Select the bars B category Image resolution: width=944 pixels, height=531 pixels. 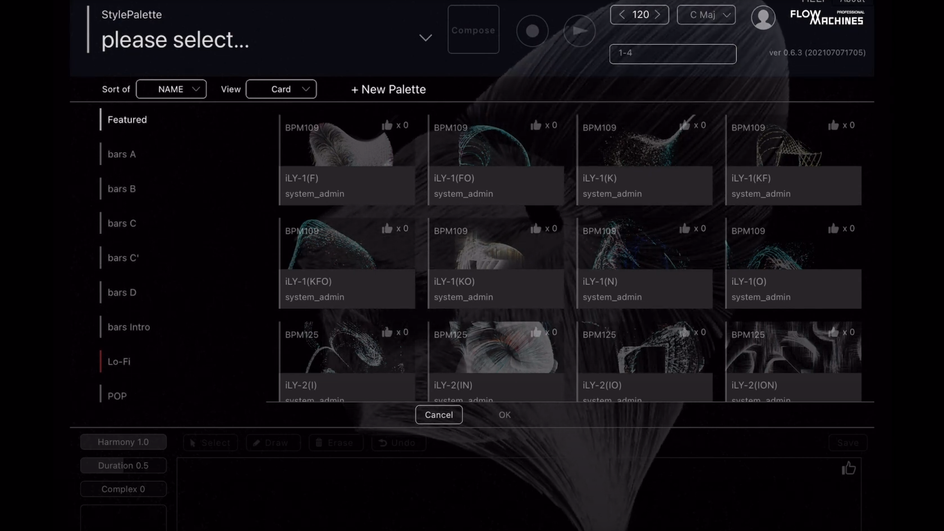122,189
